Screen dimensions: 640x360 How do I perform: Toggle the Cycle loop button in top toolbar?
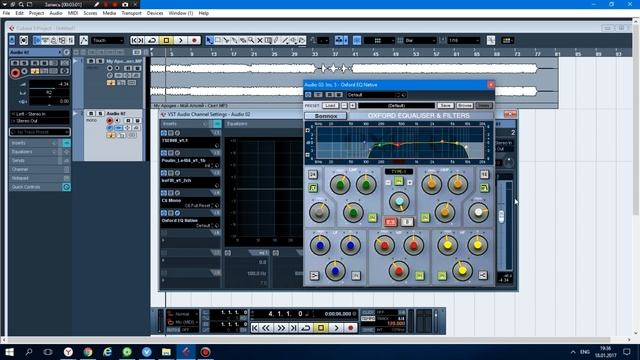pos(152,40)
